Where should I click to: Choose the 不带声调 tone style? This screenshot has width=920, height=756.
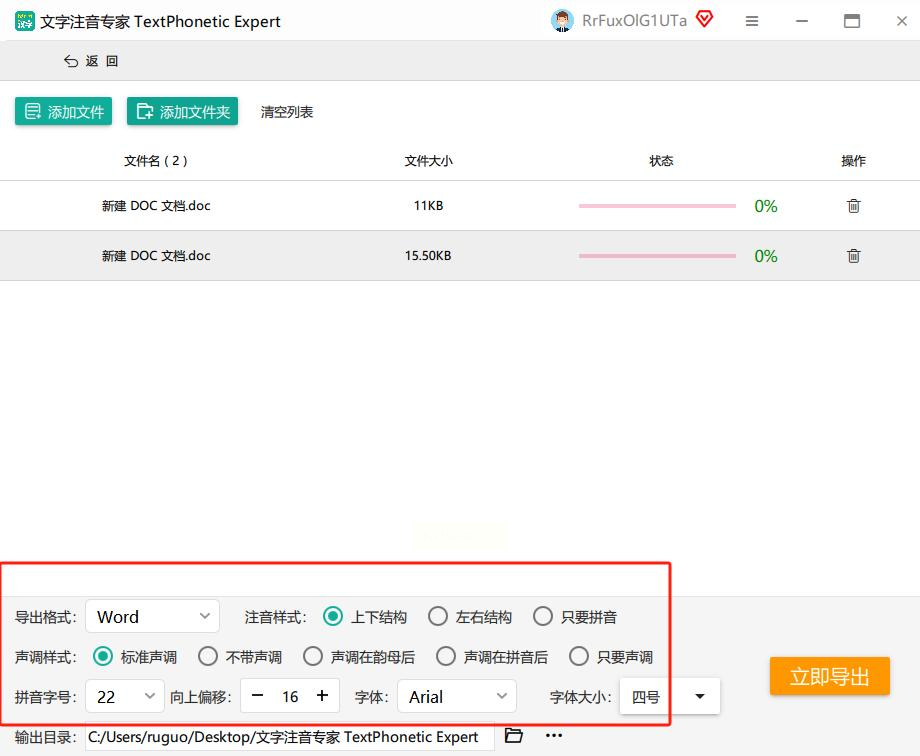click(x=208, y=657)
